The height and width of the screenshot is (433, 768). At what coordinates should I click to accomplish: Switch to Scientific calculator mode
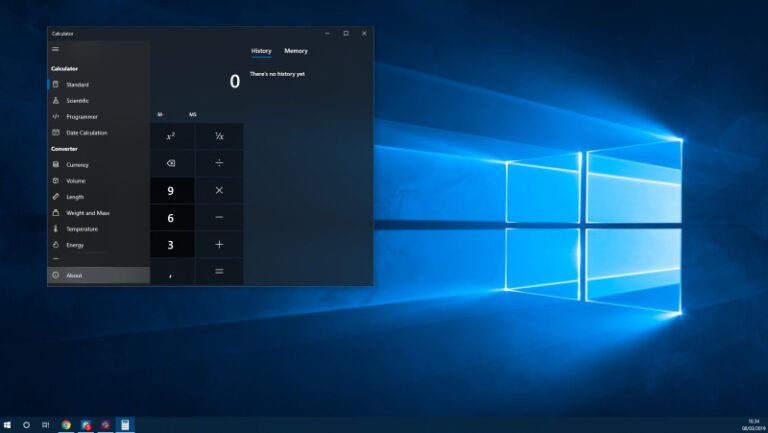(77, 101)
